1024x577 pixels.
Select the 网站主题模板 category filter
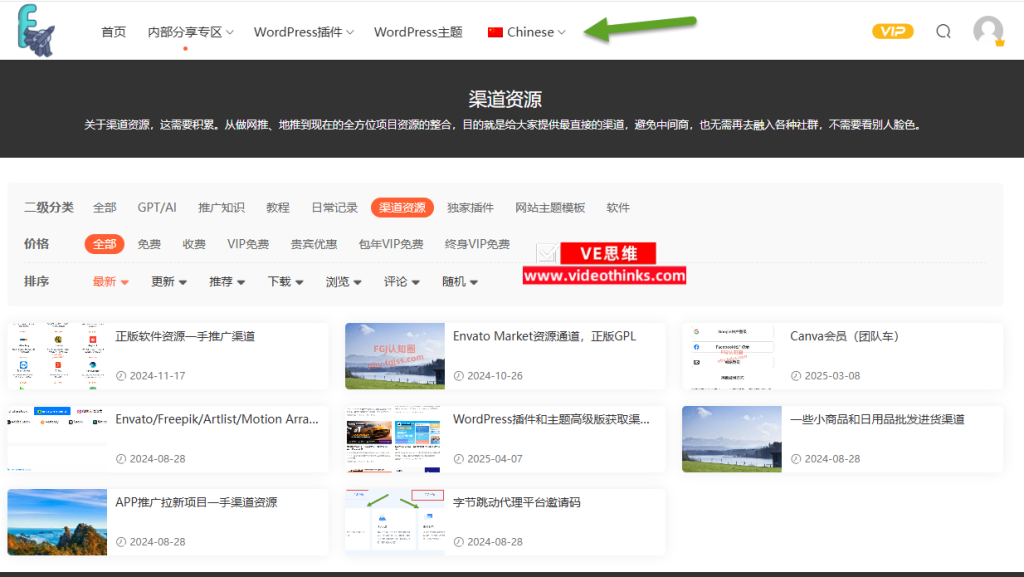click(550, 208)
